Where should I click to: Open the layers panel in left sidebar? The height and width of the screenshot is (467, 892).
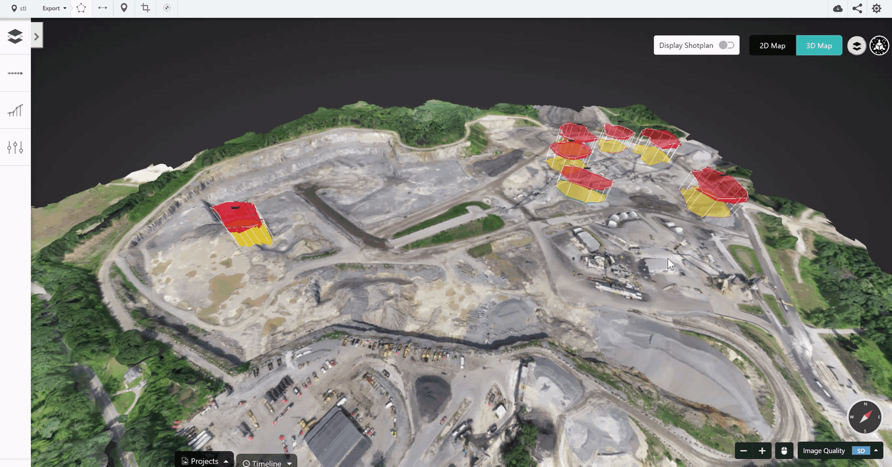[15, 36]
